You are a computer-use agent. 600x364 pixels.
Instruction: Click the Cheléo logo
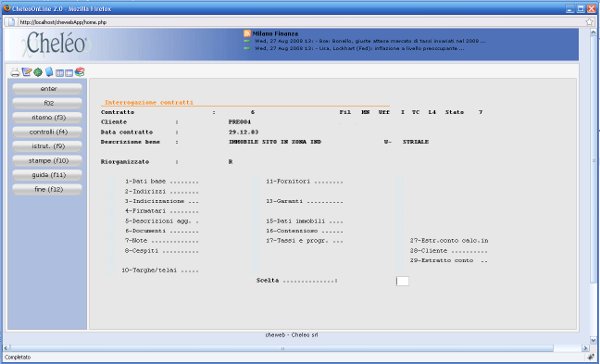click(56, 43)
